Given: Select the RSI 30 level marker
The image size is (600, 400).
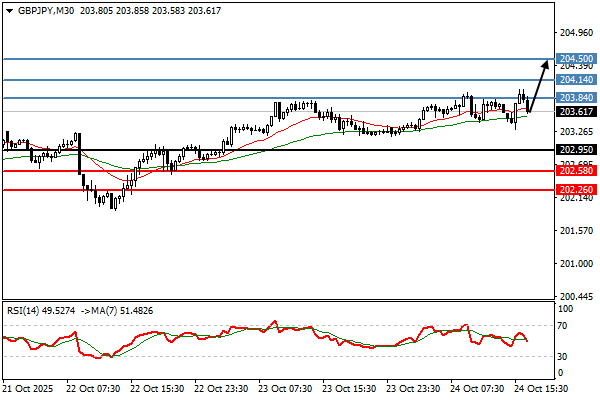Looking at the screenshot, I should (564, 356).
